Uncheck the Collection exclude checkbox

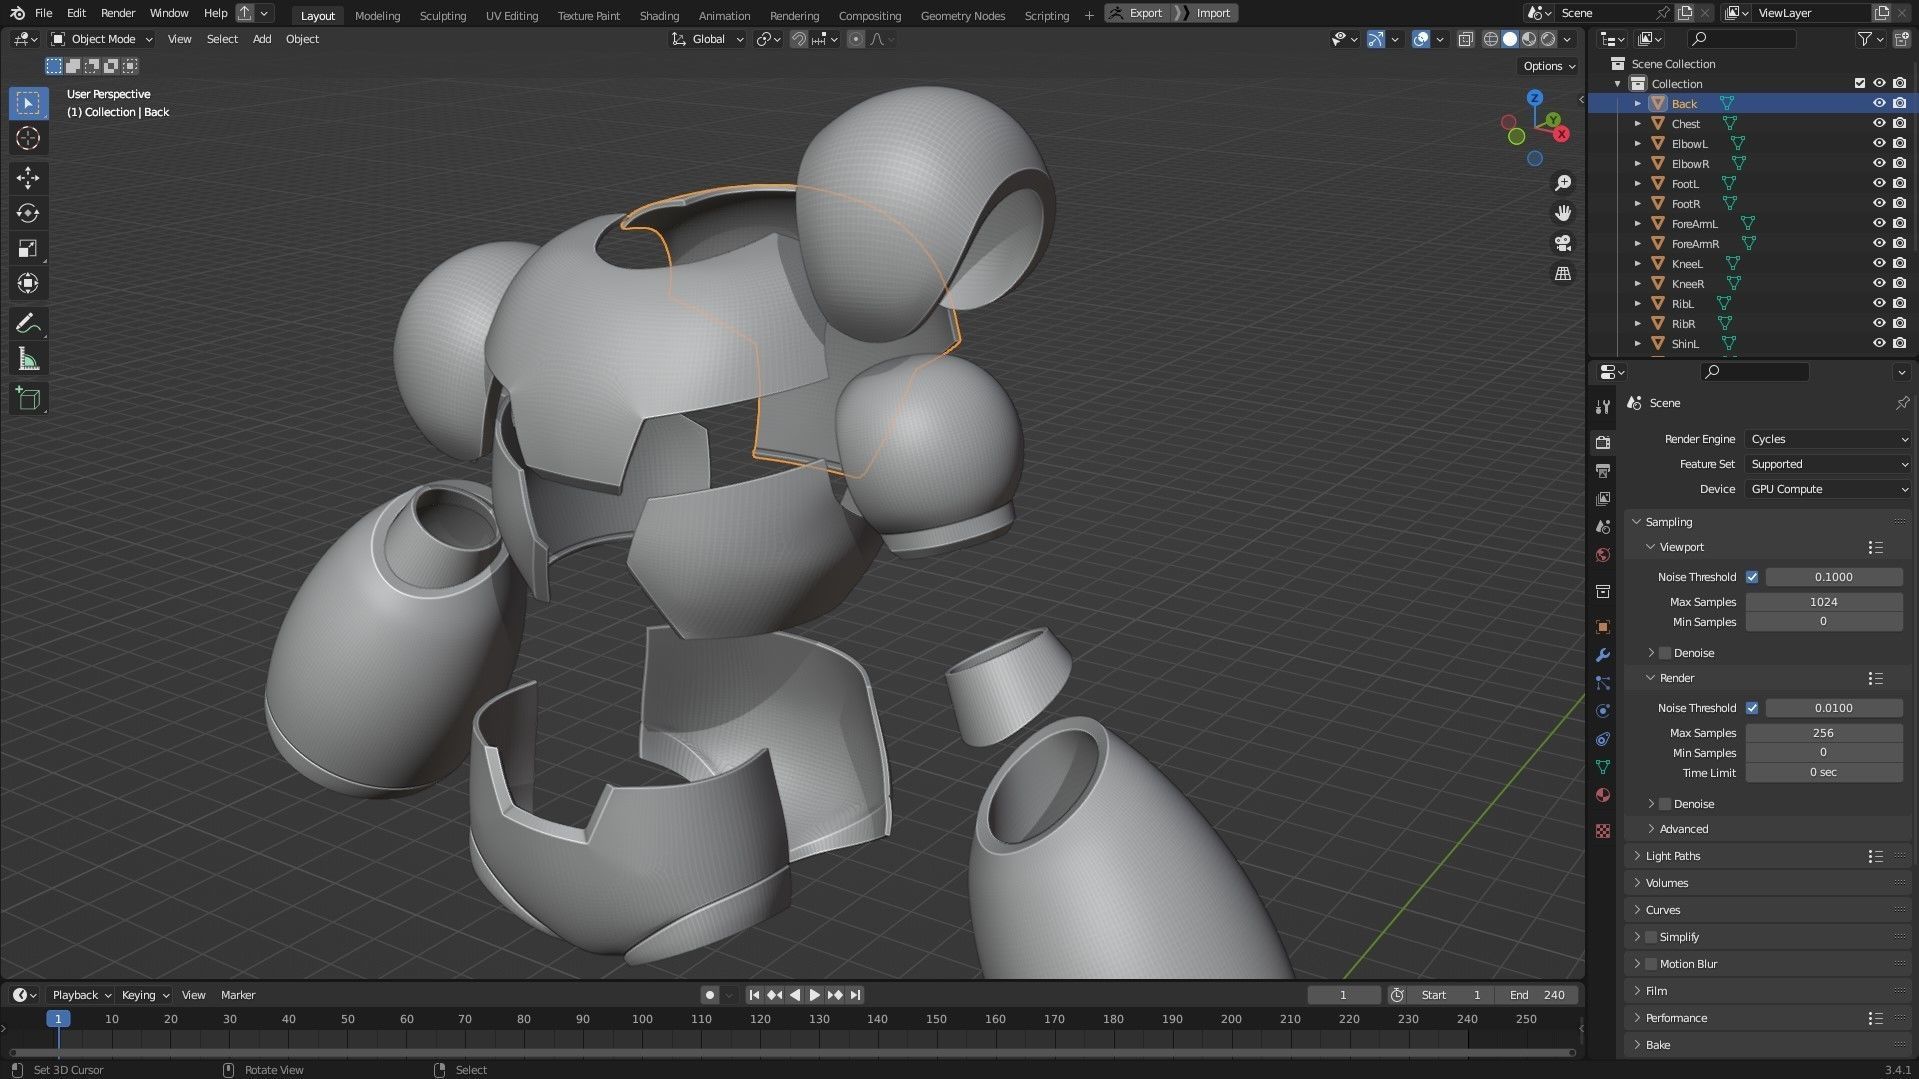pyautogui.click(x=1859, y=83)
